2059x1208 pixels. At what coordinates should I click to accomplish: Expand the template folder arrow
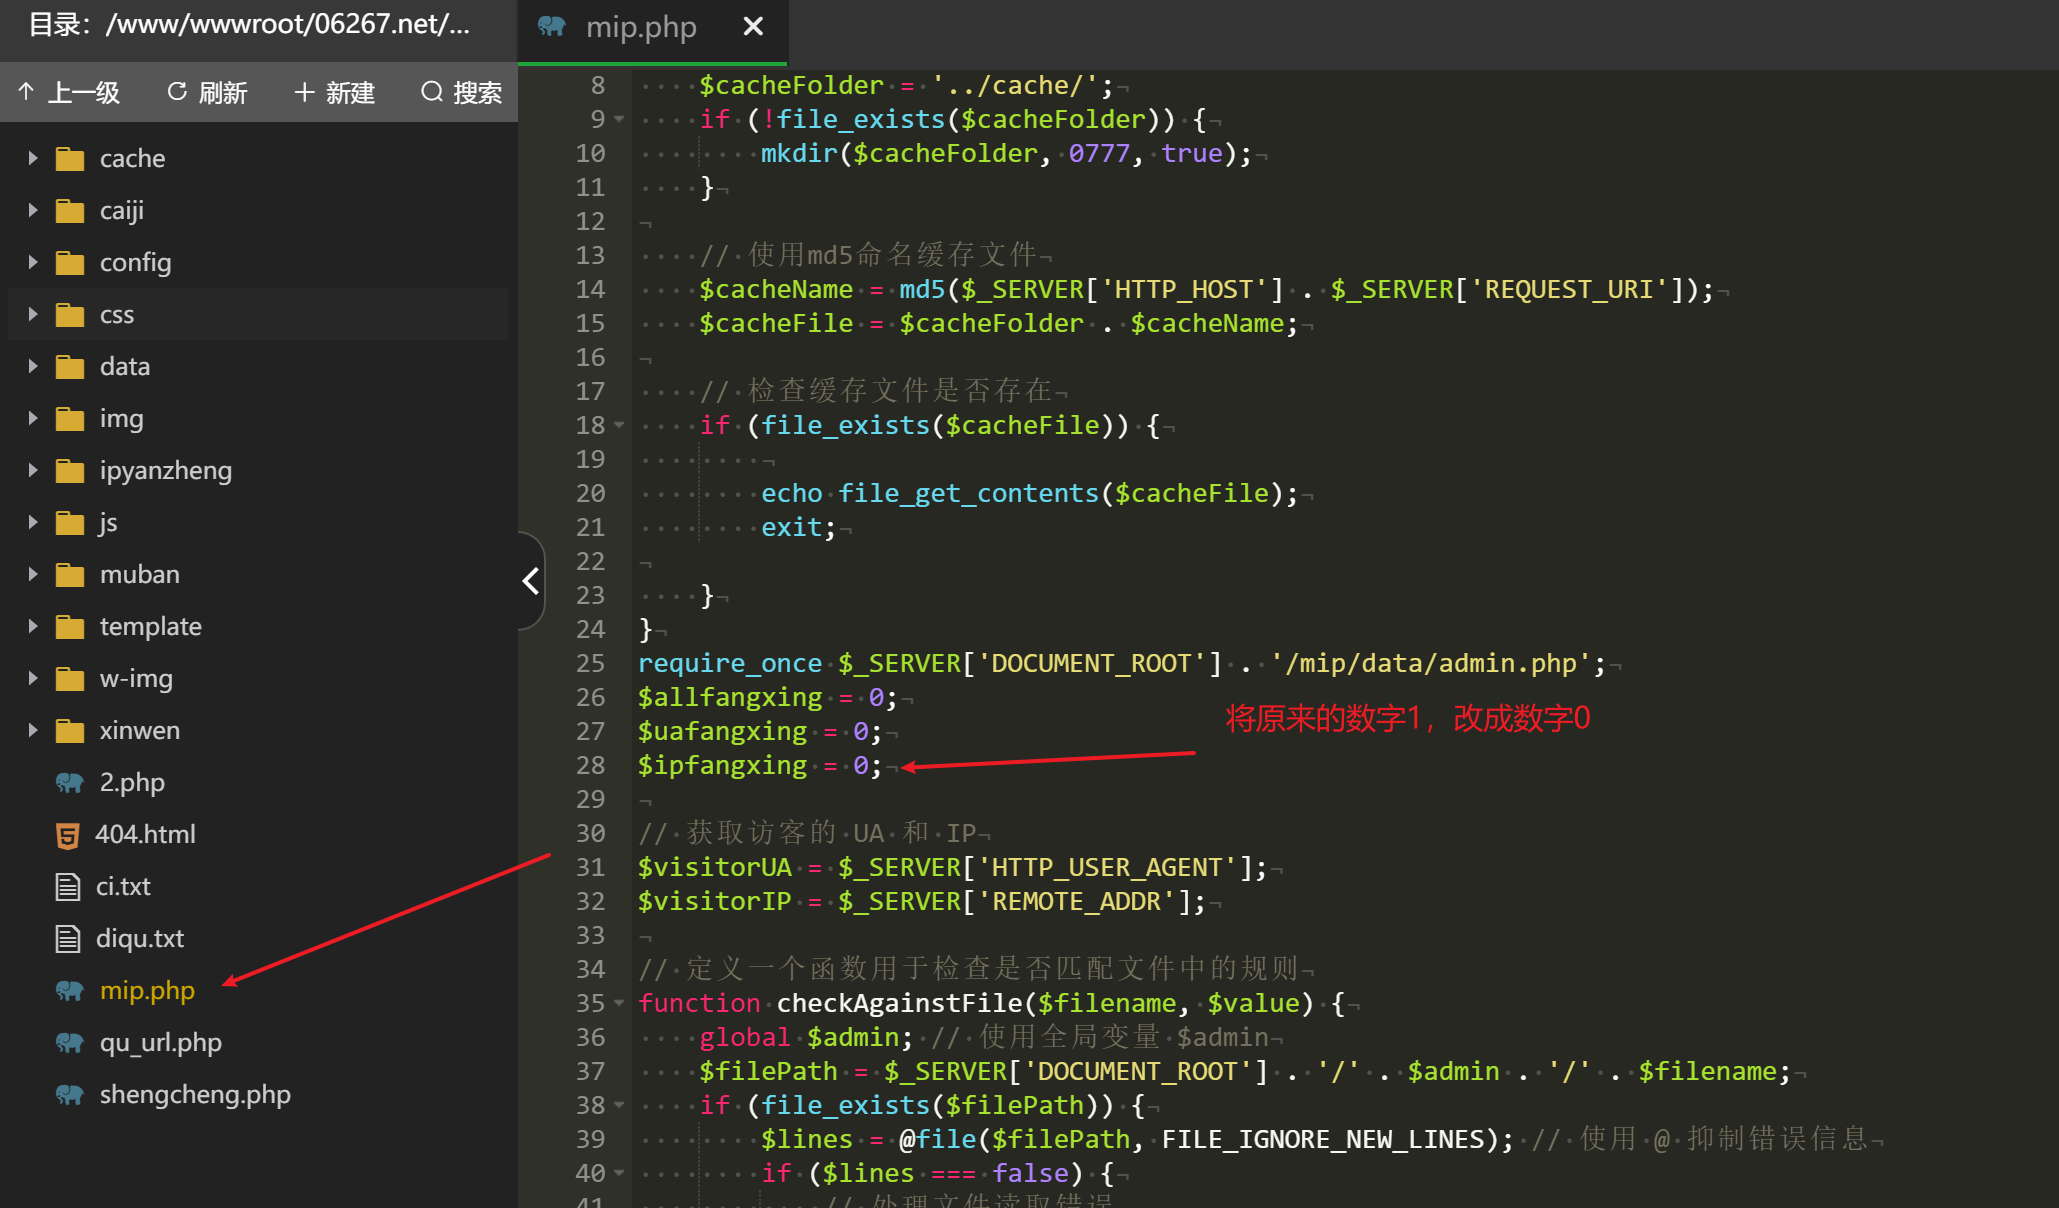click(x=33, y=626)
